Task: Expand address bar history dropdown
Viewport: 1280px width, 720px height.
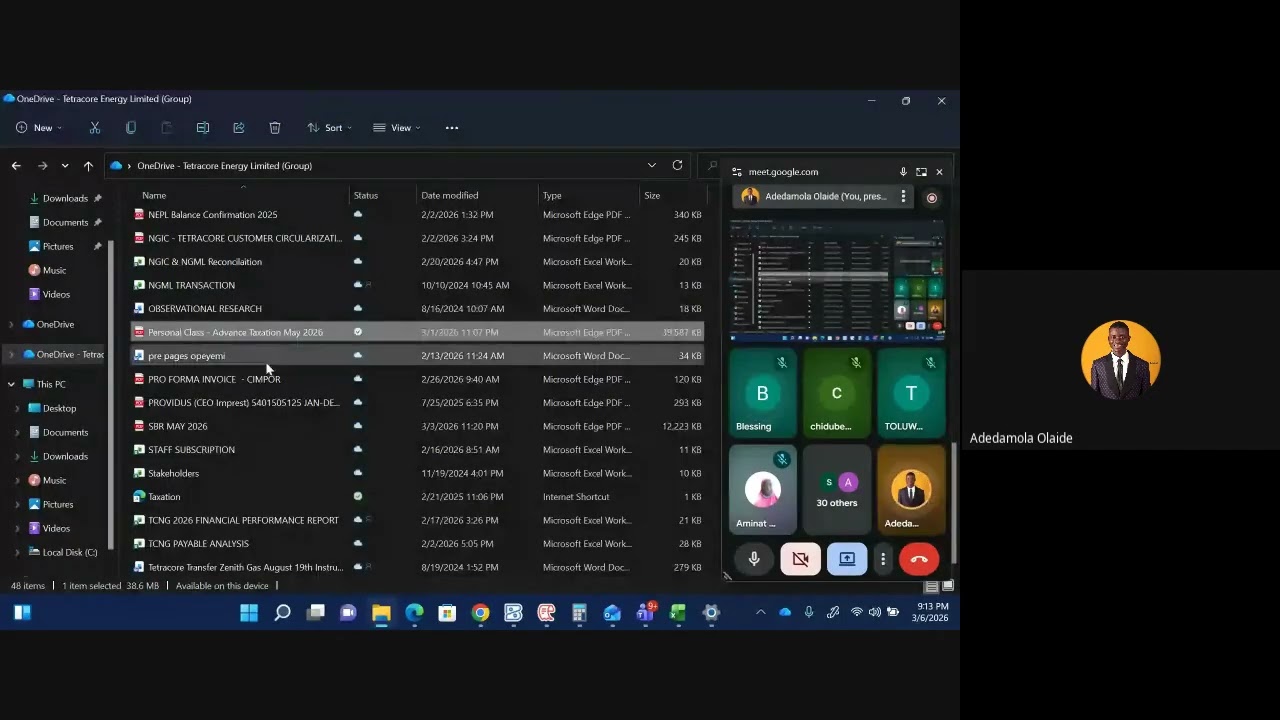Action: click(652, 165)
